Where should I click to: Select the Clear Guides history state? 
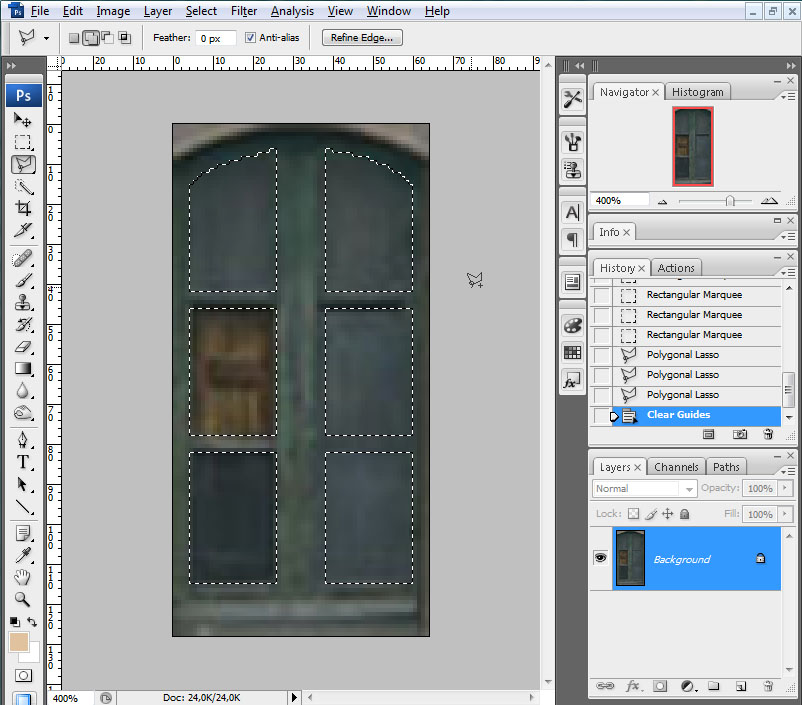pyautogui.click(x=678, y=415)
